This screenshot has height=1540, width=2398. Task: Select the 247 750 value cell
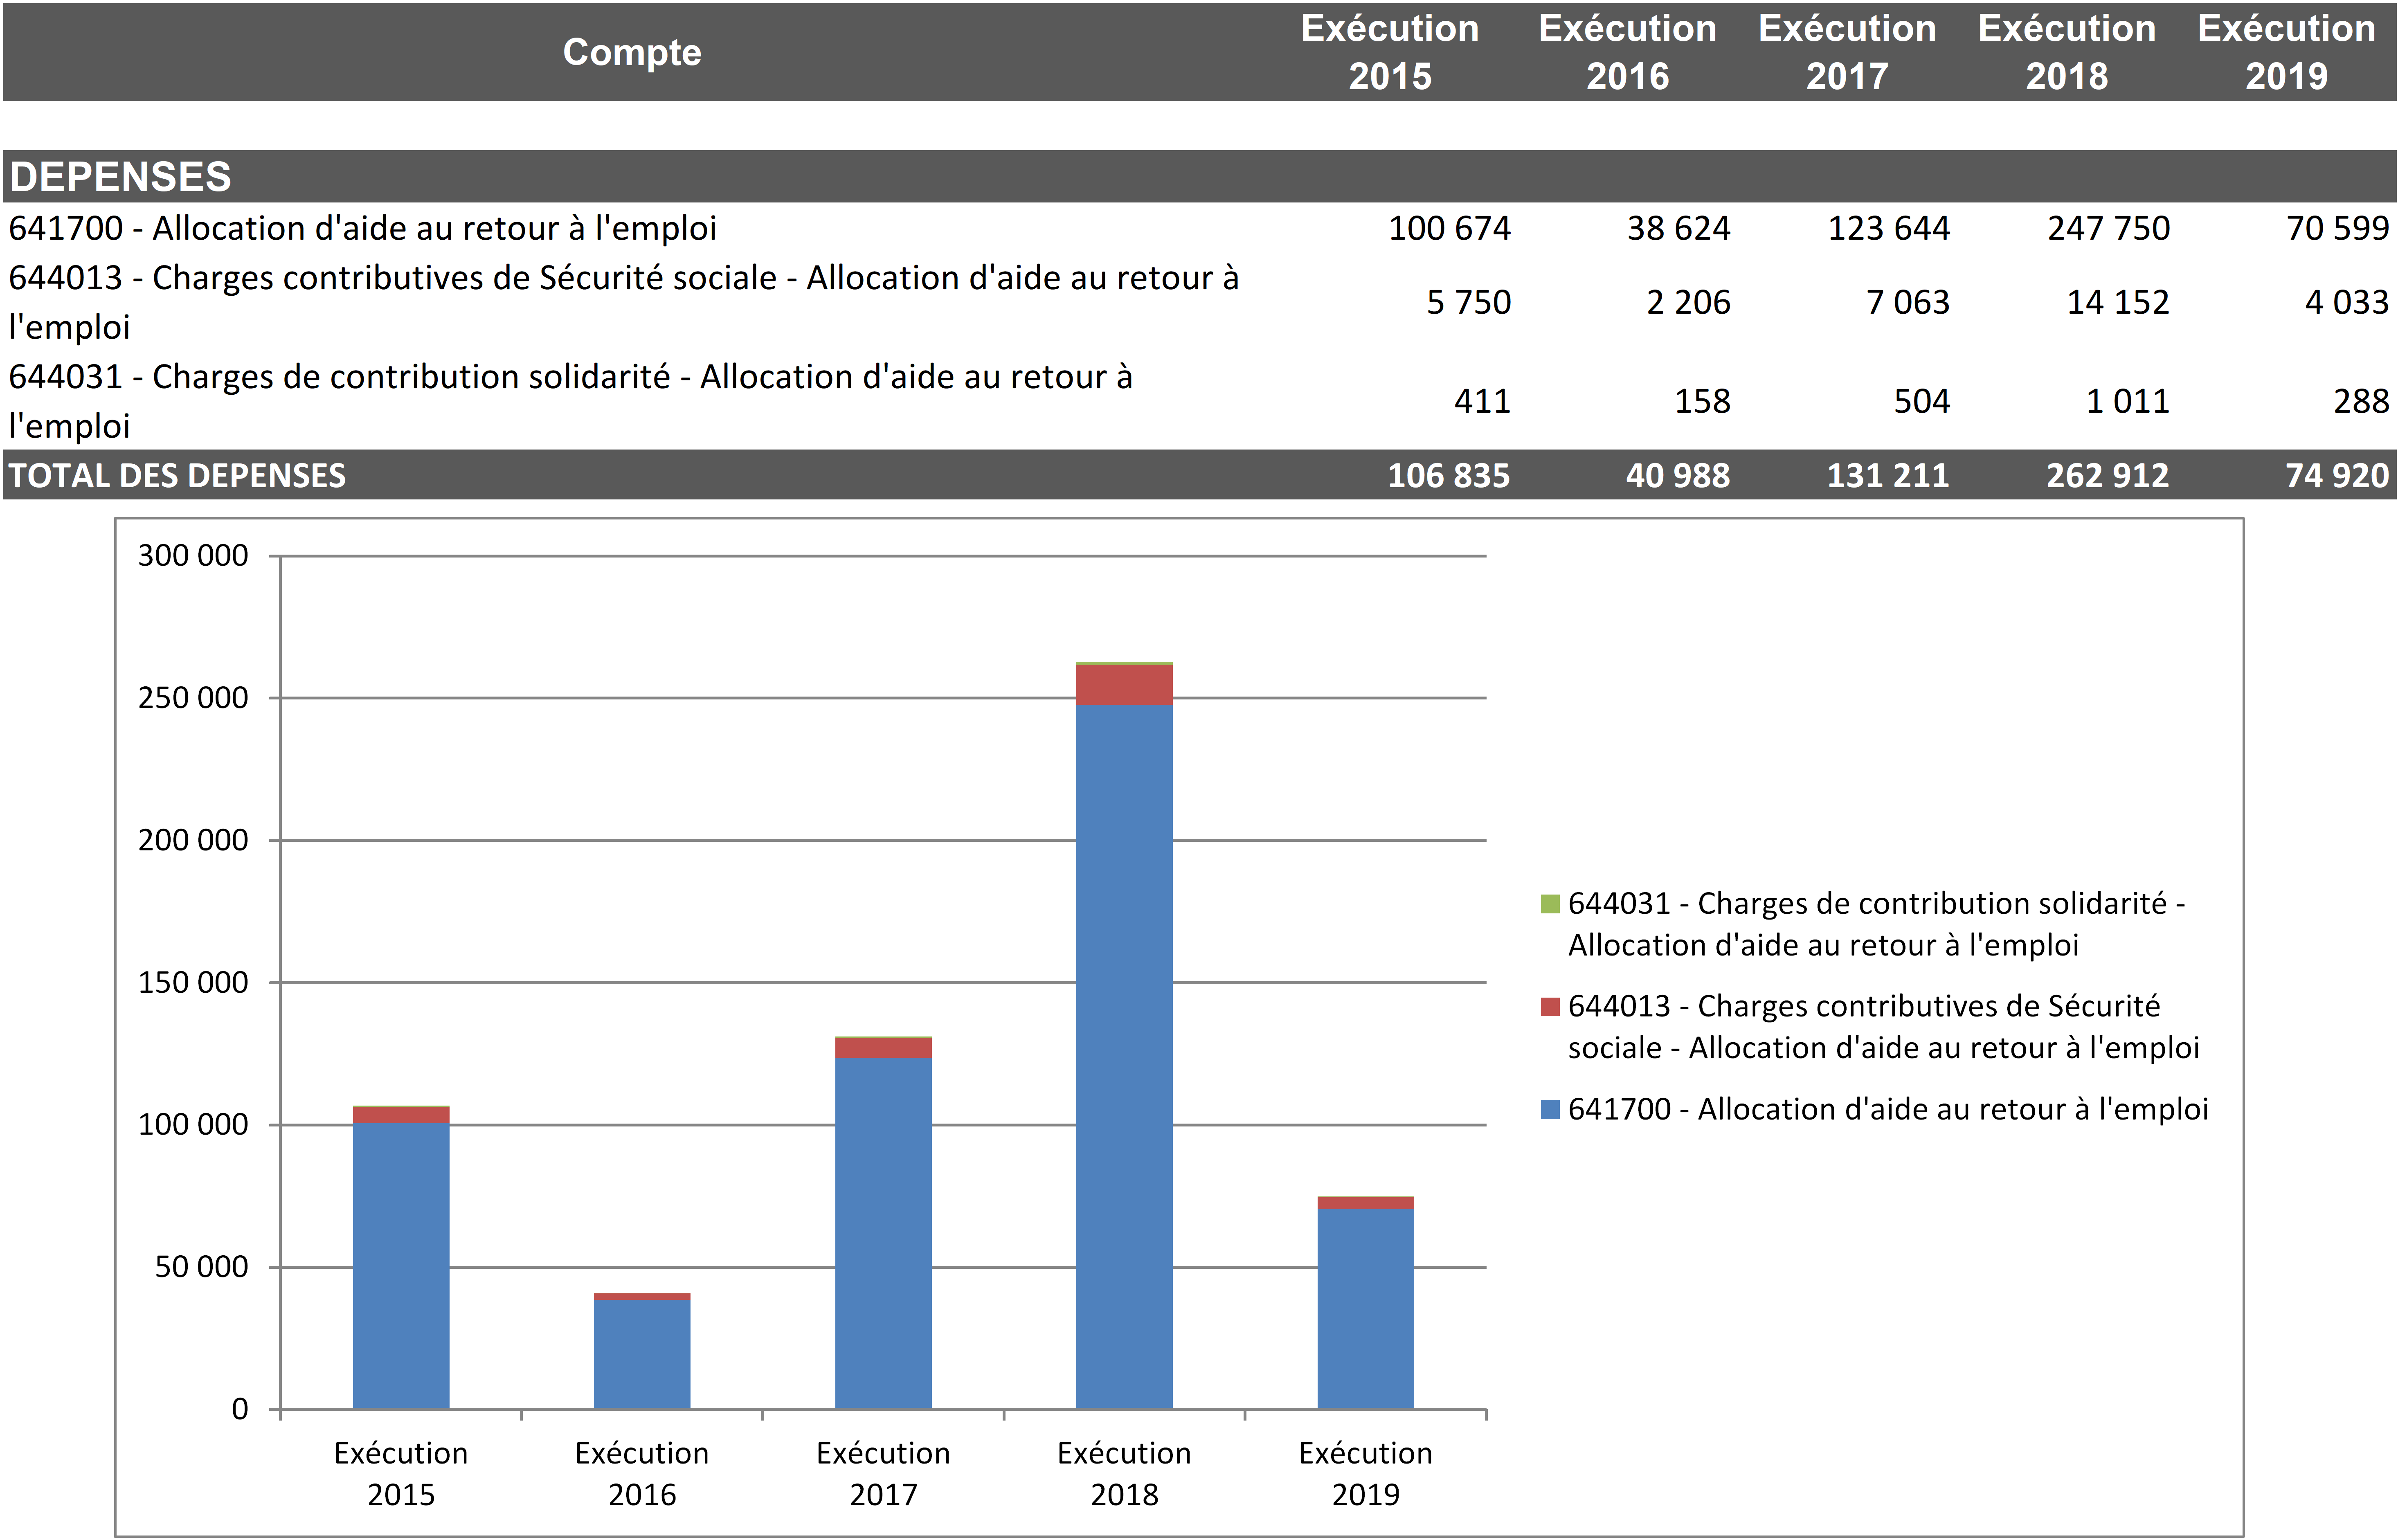coord(2107,228)
